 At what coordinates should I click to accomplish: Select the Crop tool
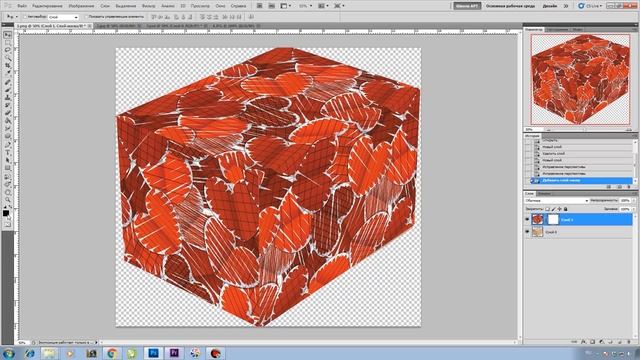pos(7,65)
